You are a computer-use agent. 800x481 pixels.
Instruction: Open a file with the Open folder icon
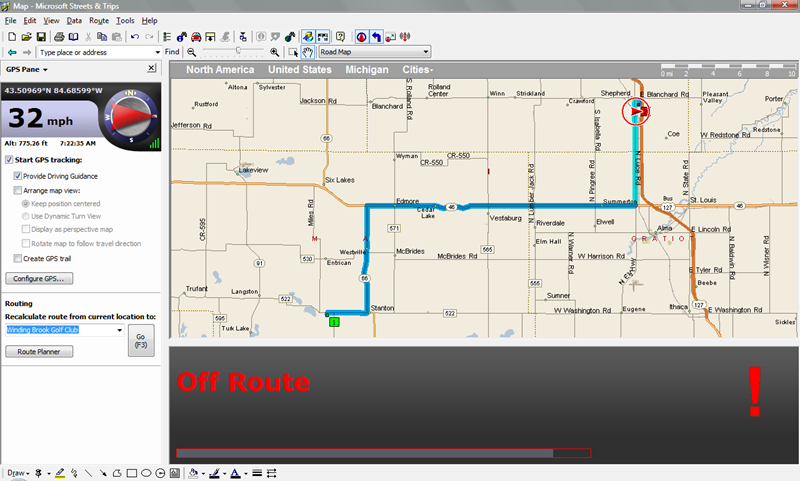click(x=27, y=37)
